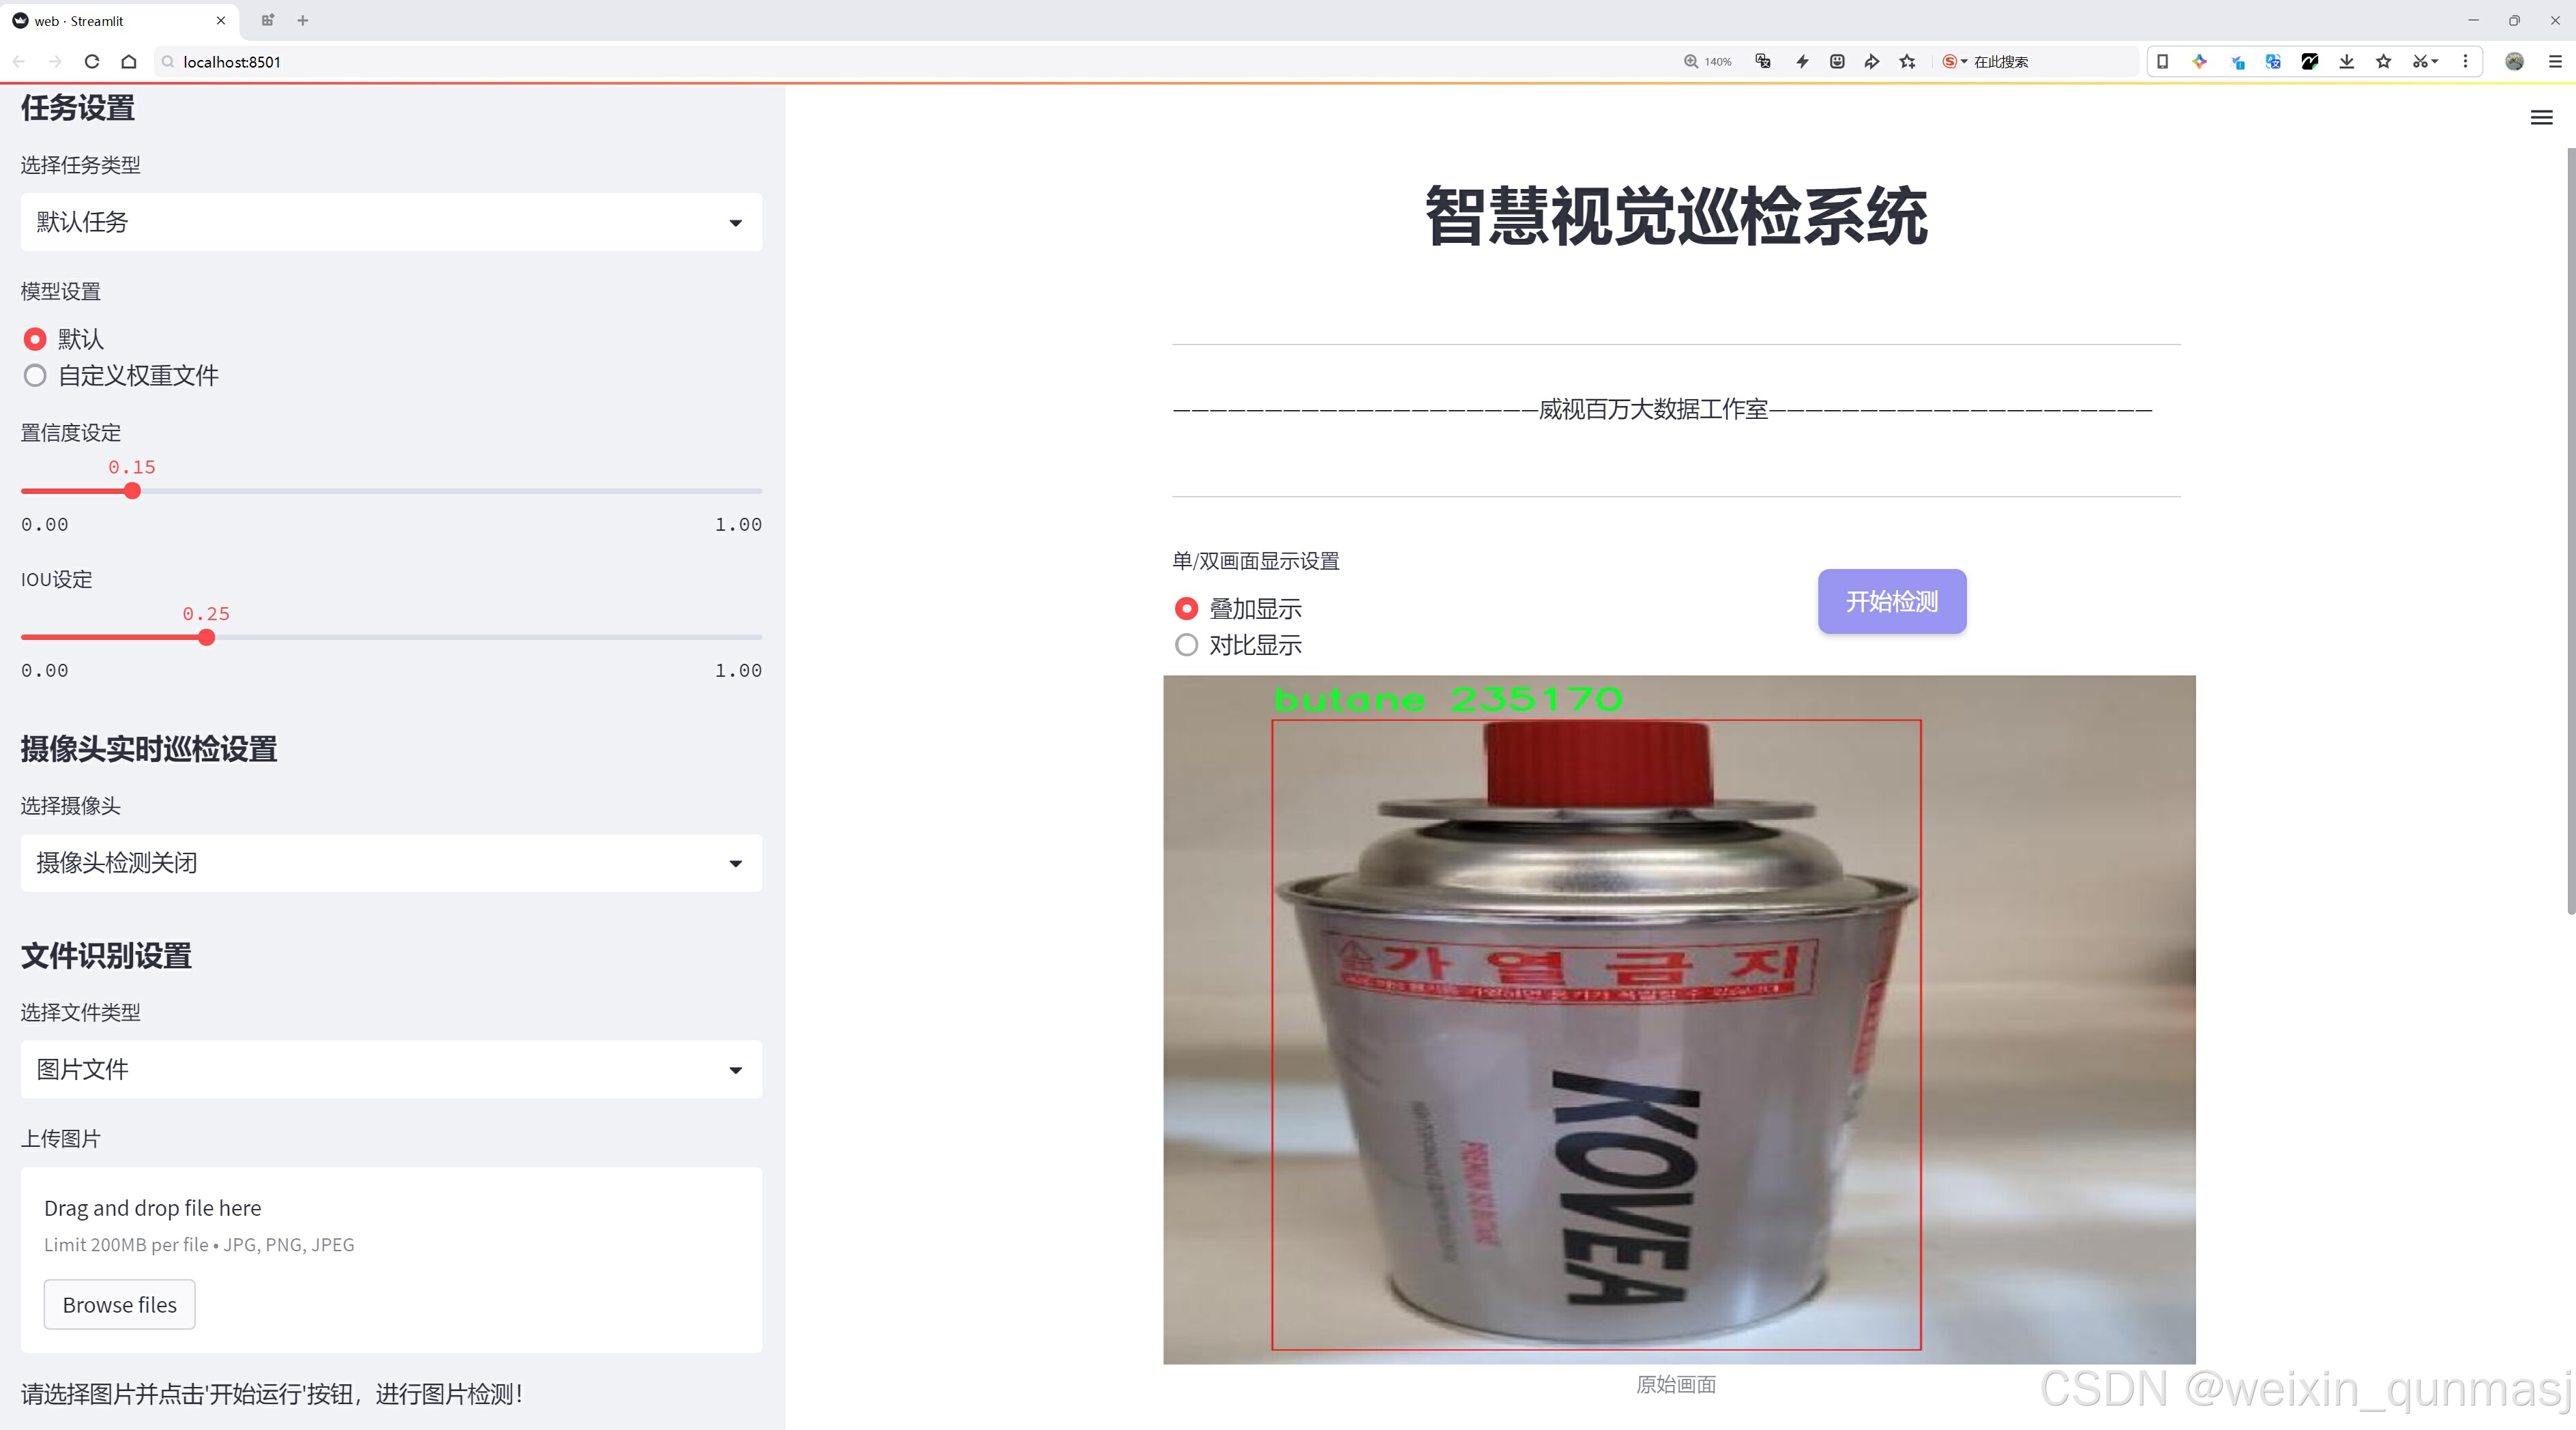Screen dimensions: 2576x1430
Task: Switch to the web · Streamlit tab
Action: coord(110,20)
